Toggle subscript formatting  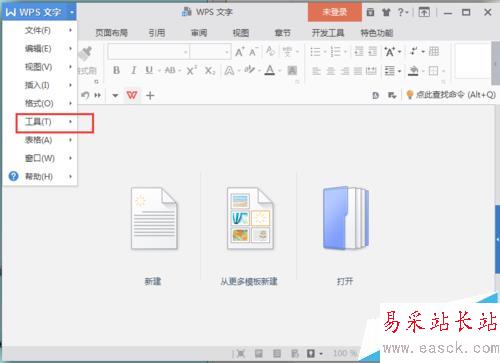coord(210,71)
